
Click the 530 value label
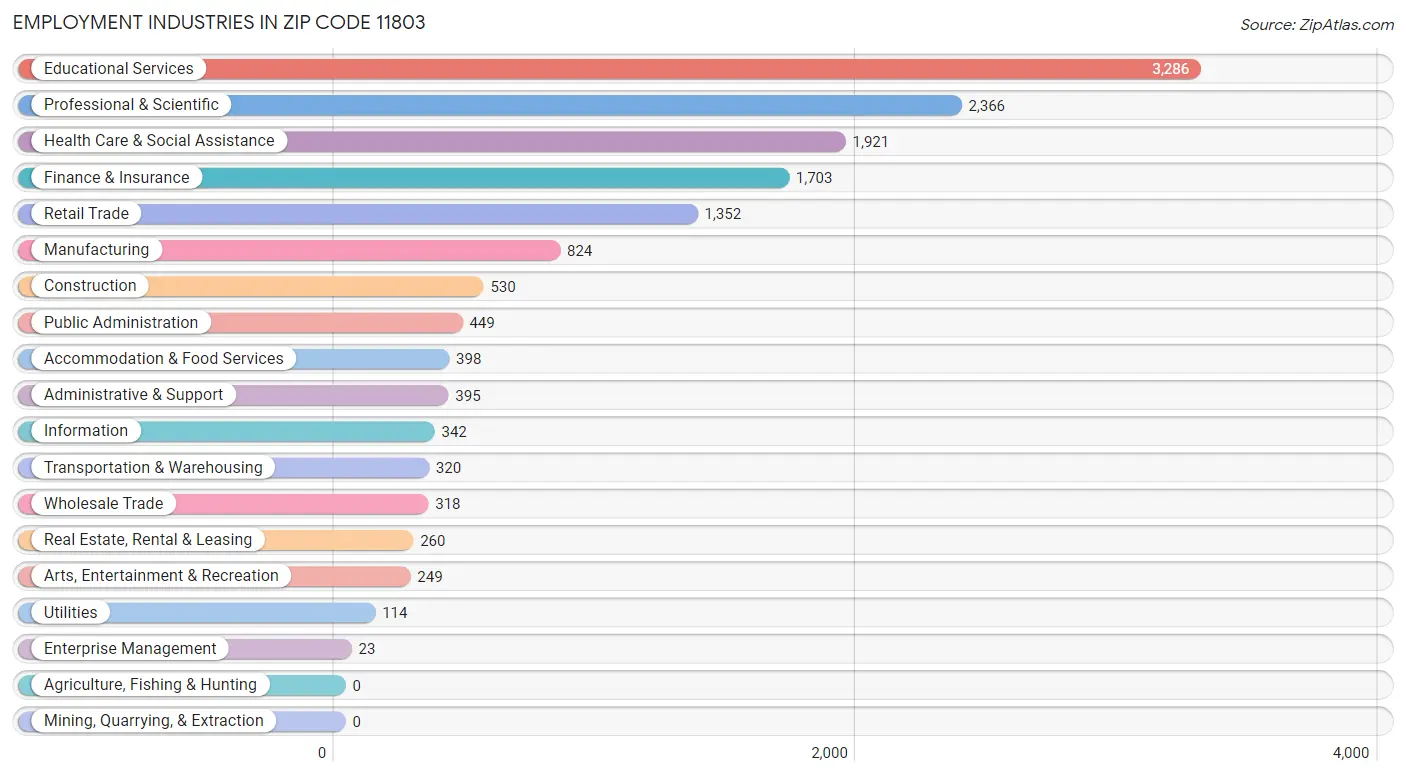pyautogui.click(x=503, y=287)
